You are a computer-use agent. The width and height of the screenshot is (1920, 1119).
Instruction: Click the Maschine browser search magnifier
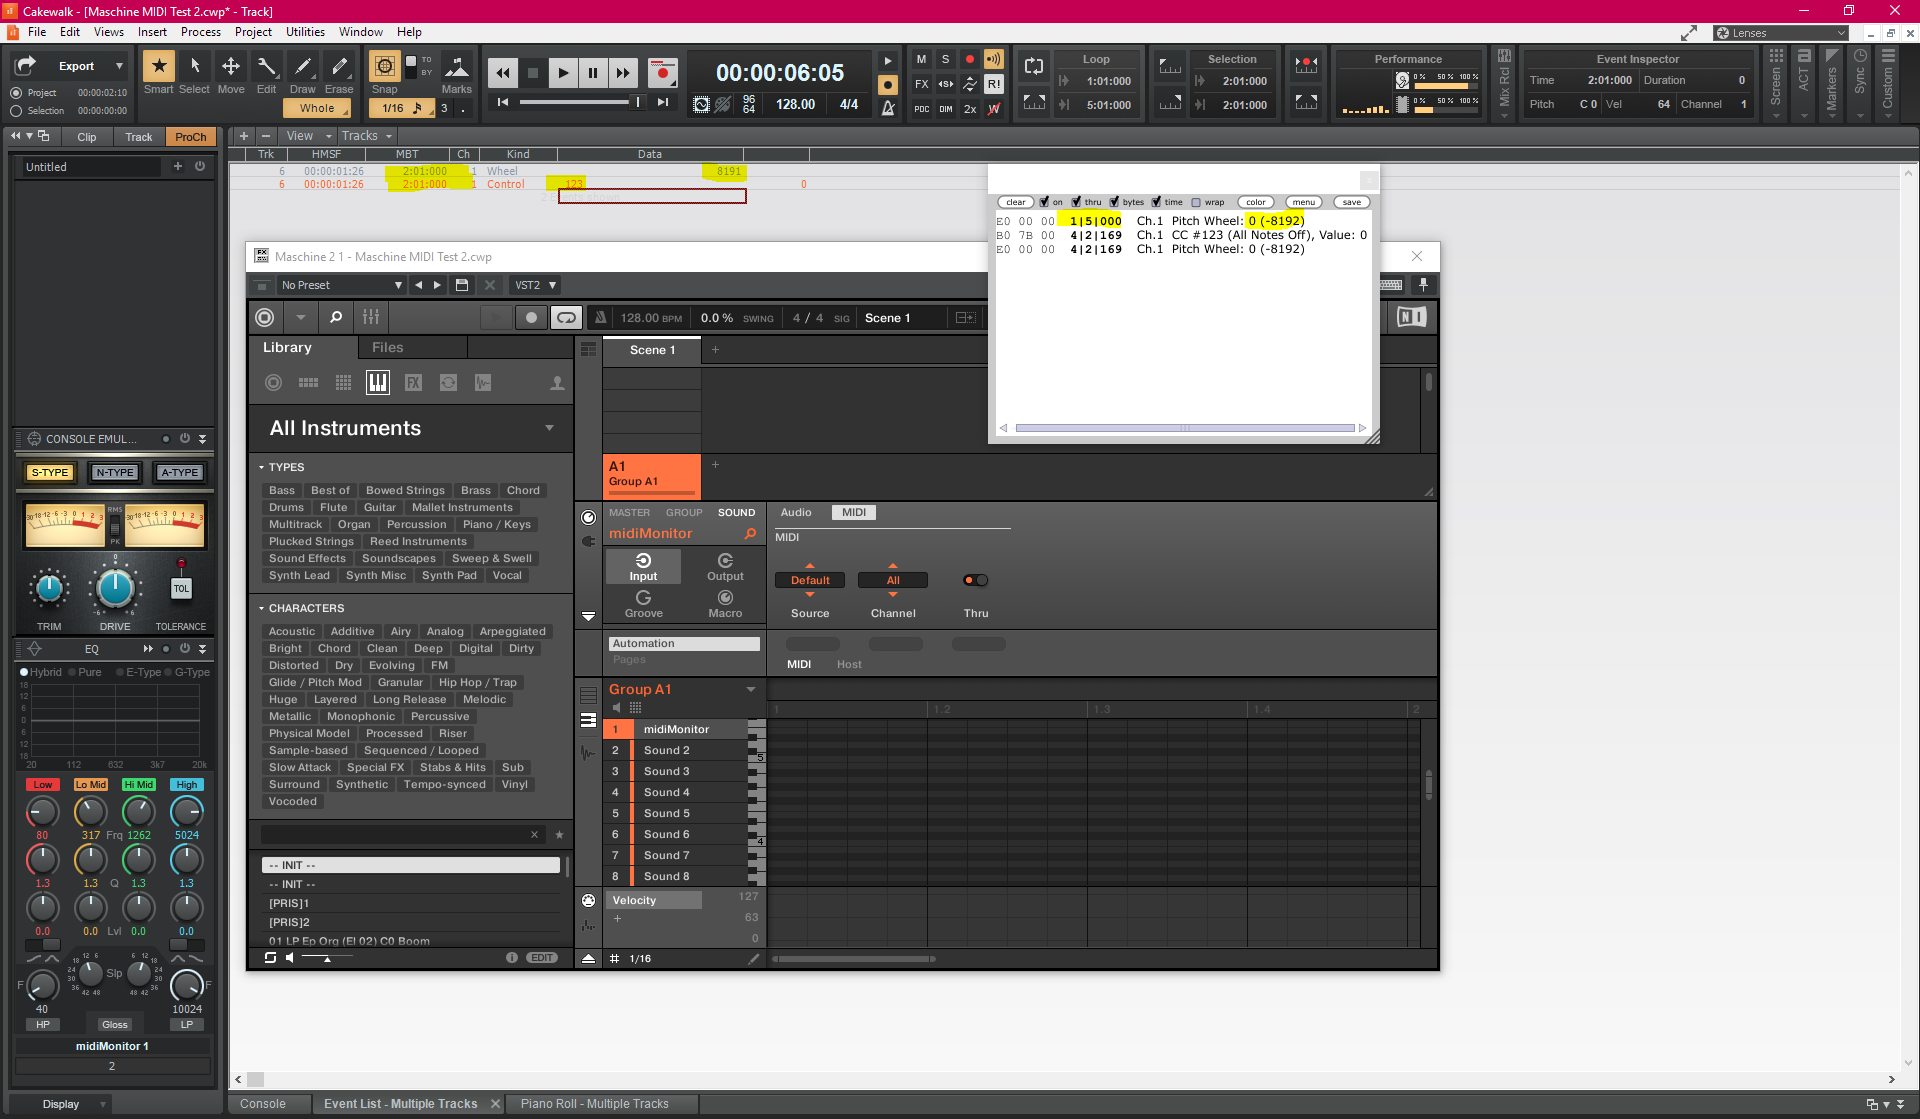coord(336,318)
